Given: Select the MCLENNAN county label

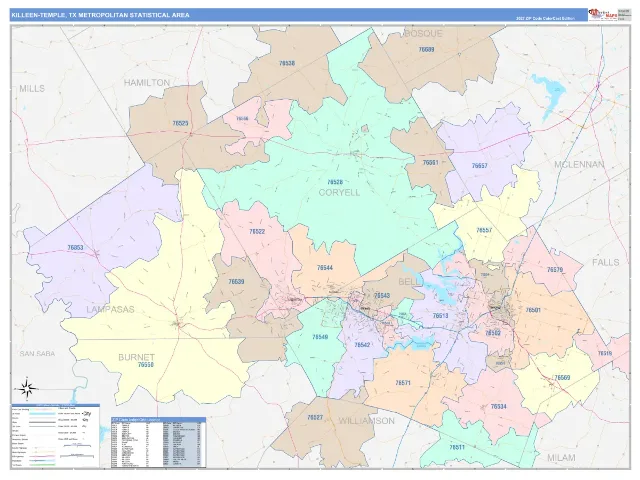Looking at the screenshot, I should 579,164.
